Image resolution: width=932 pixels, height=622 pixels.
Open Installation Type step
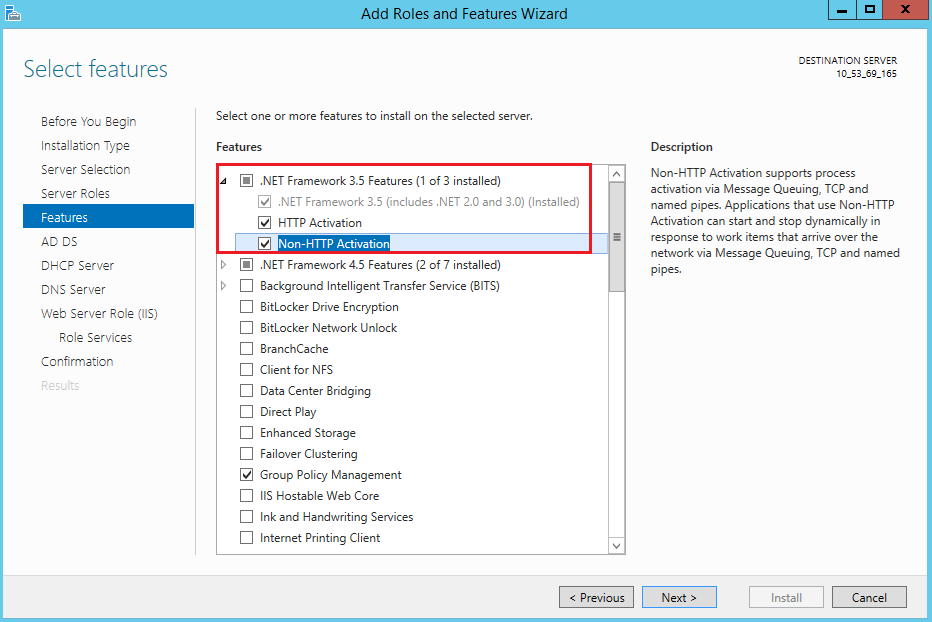85,146
